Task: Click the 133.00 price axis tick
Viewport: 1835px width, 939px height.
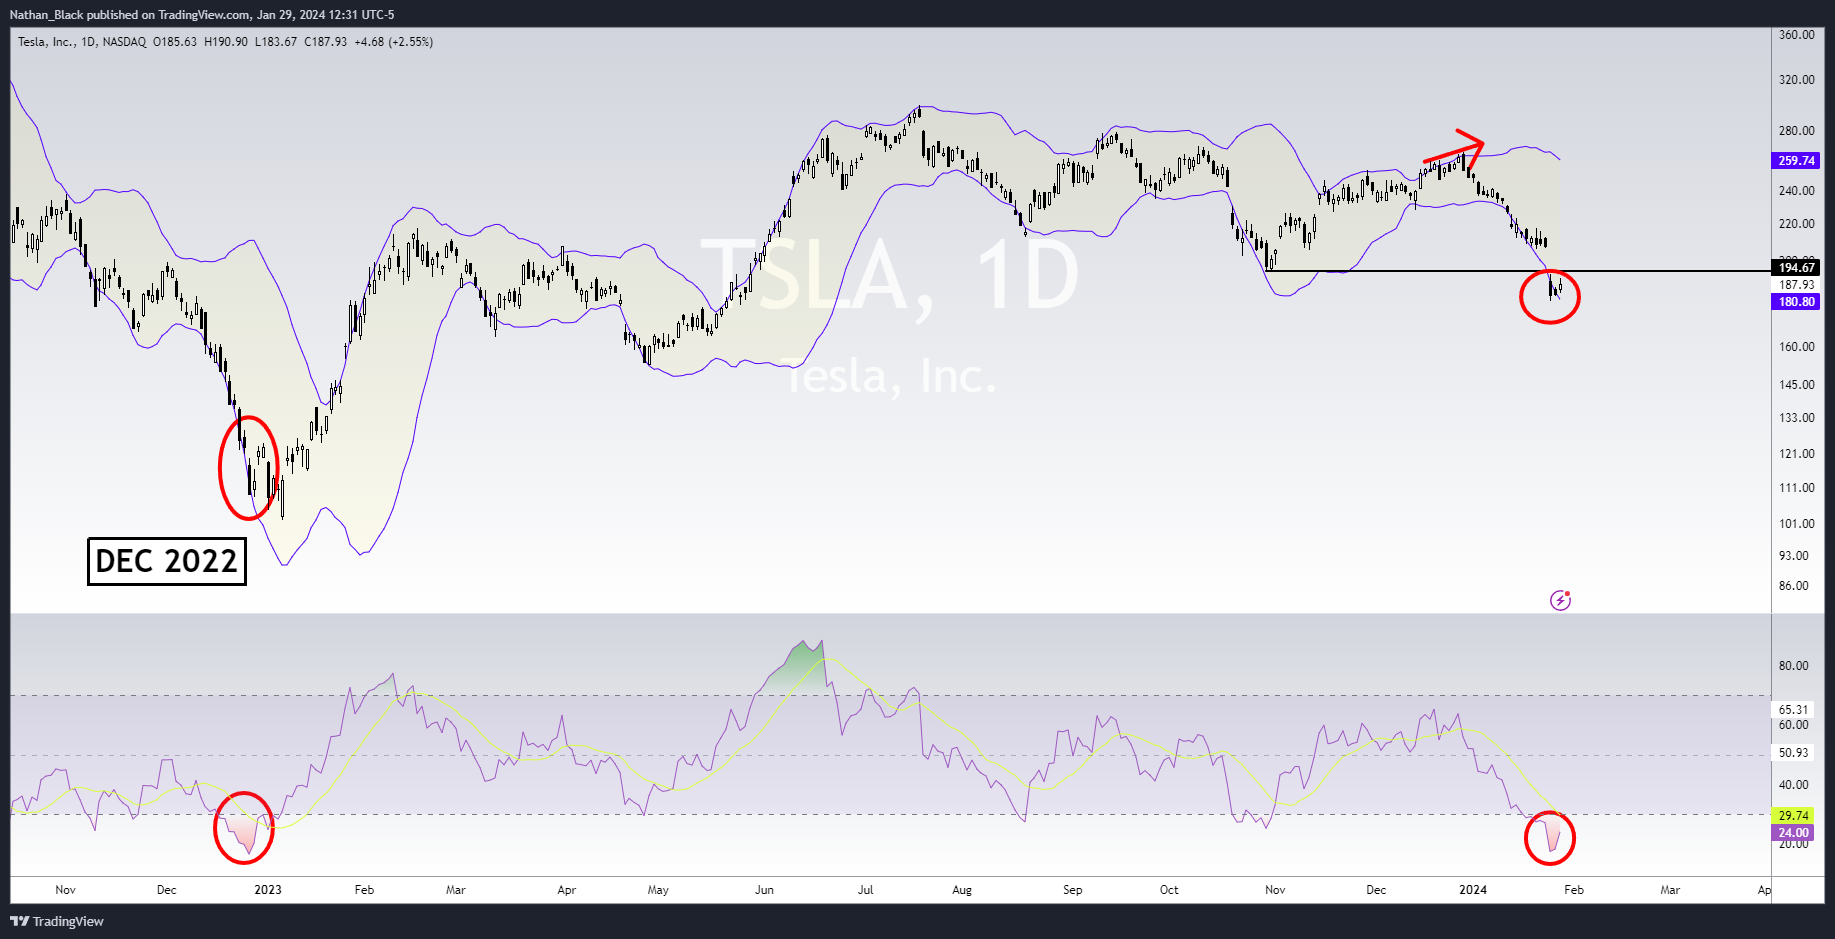Action: (x=1796, y=418)
